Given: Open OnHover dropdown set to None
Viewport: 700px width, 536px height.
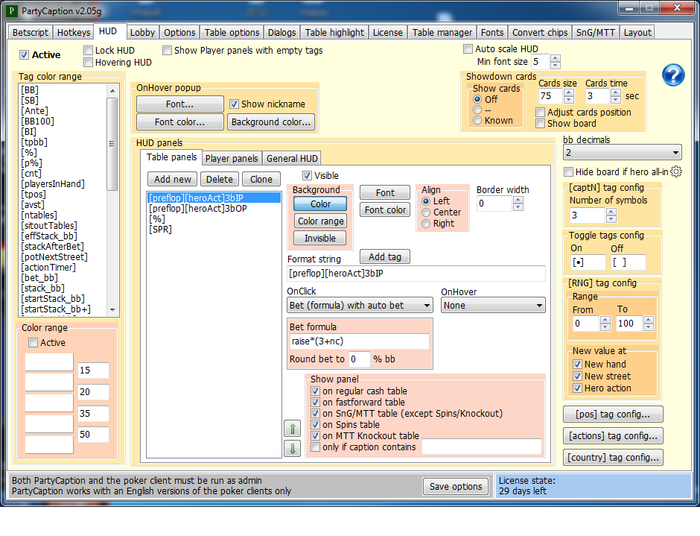Looking at the screenshot, I should pyautogui.click(x=493, y=306).
